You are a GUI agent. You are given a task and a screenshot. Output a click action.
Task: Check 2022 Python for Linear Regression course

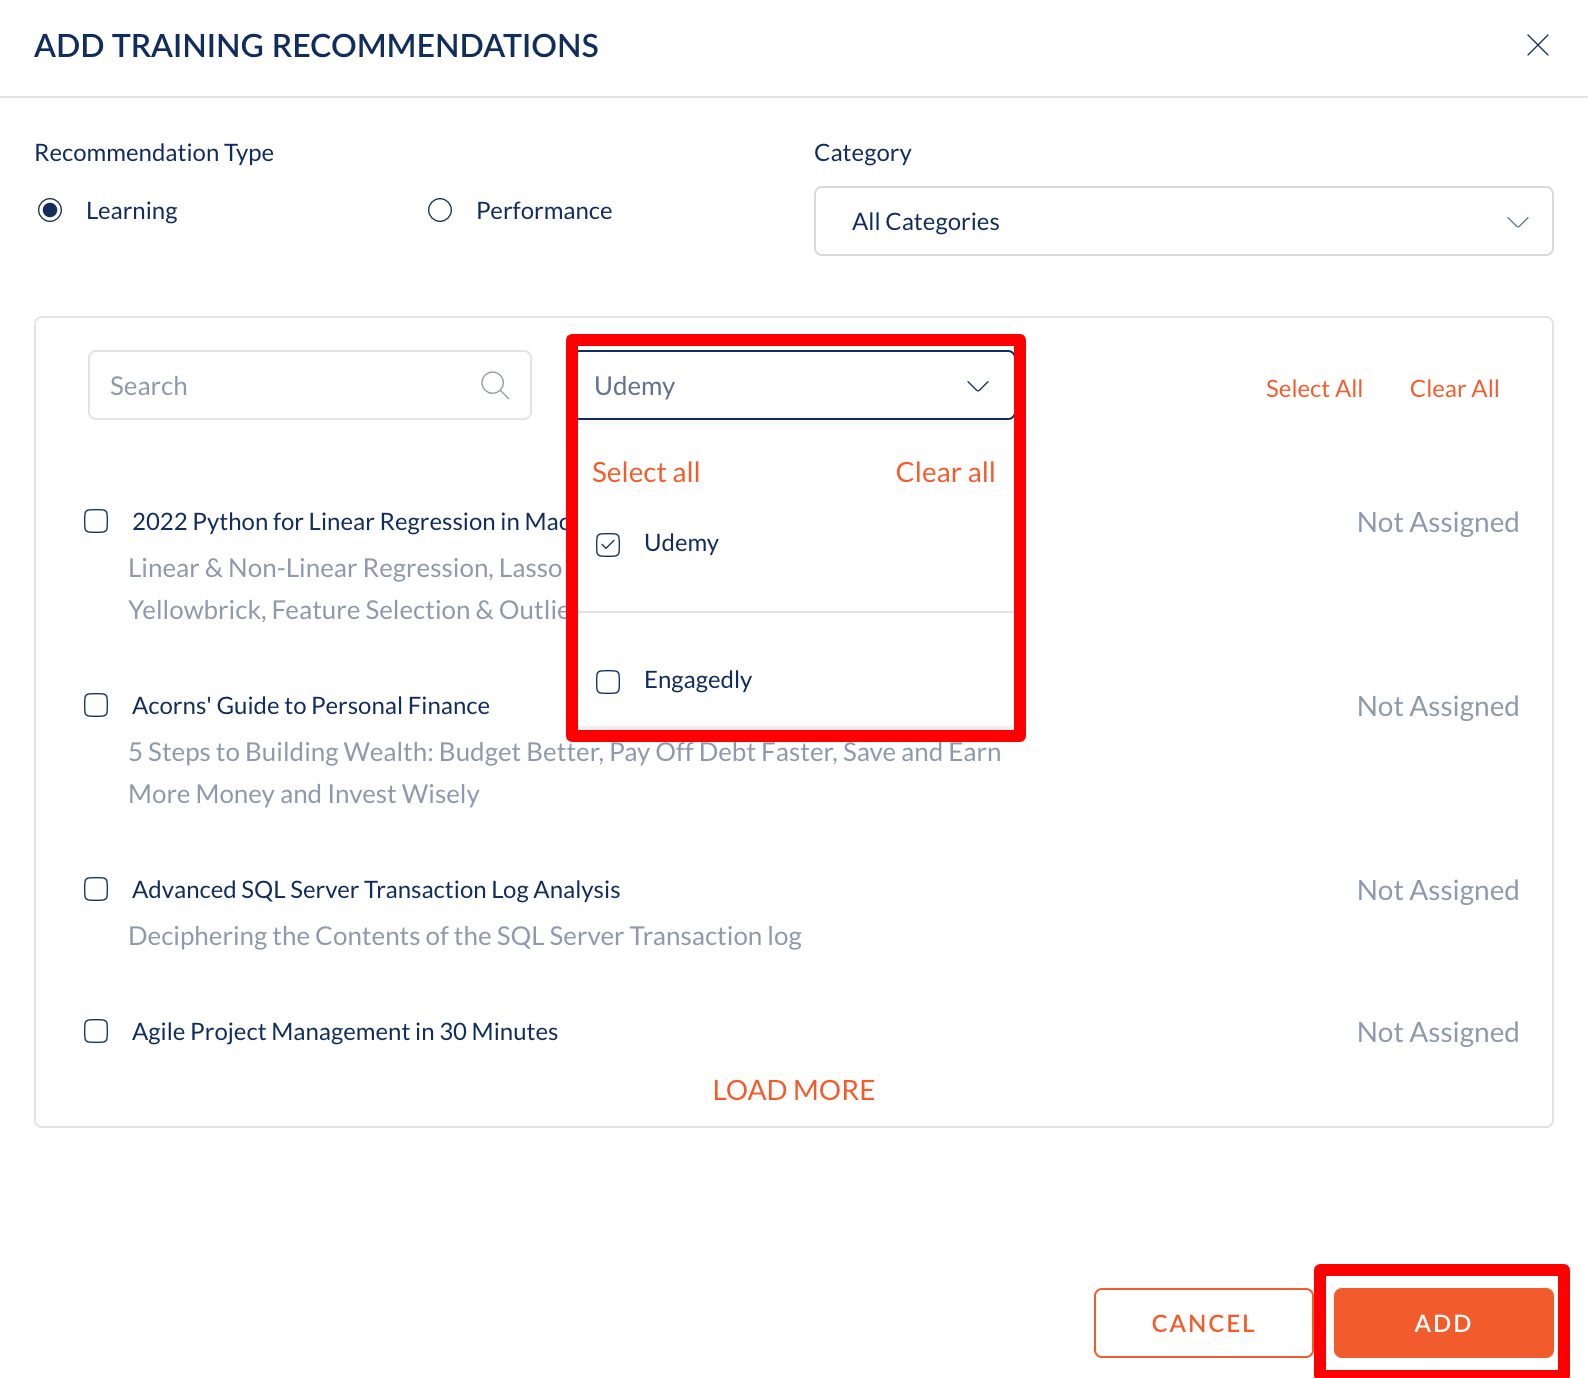(96, 521)
